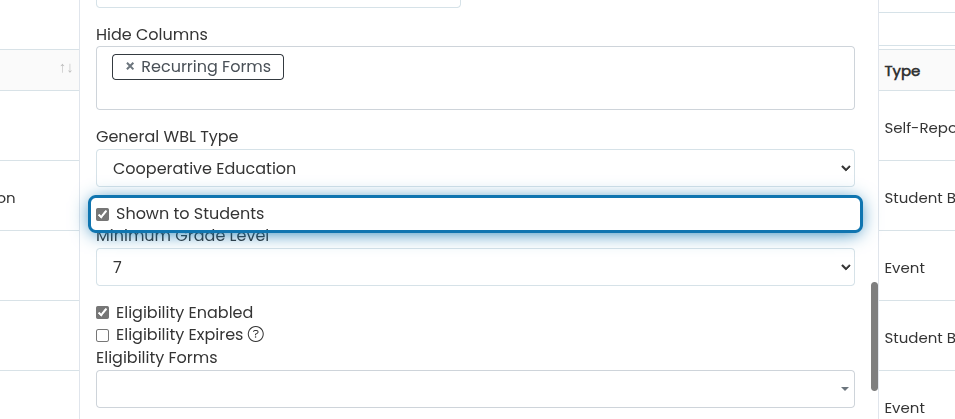This screenshot has width=955, height=419.
Task: Open help icon beside Eligibility Expires
Action: [x=256, y=334]
